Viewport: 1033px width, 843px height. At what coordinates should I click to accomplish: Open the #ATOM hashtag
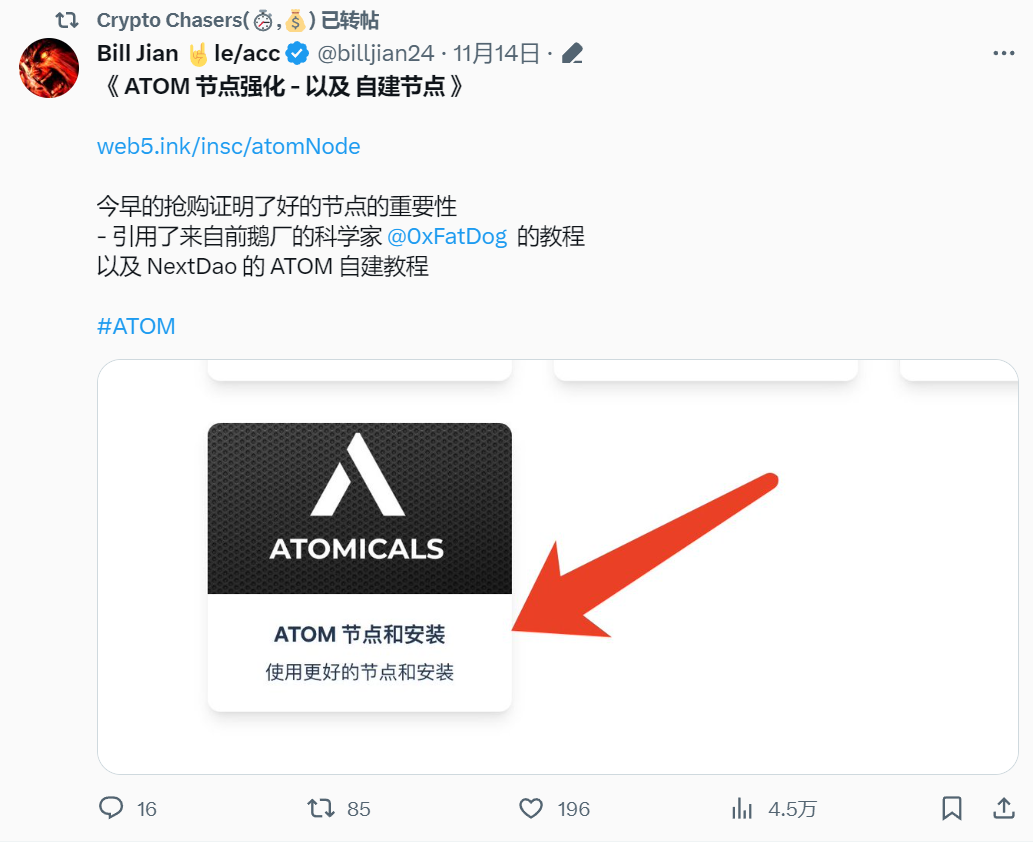coord(136,326)
